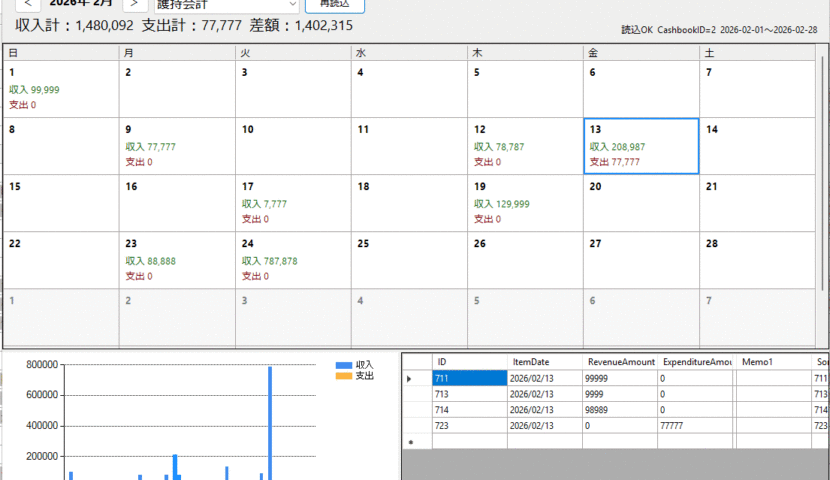The height and width of the screenshot is (480, 830).
Task: Sort grid by the ID column header
Action: pos(469,361)
